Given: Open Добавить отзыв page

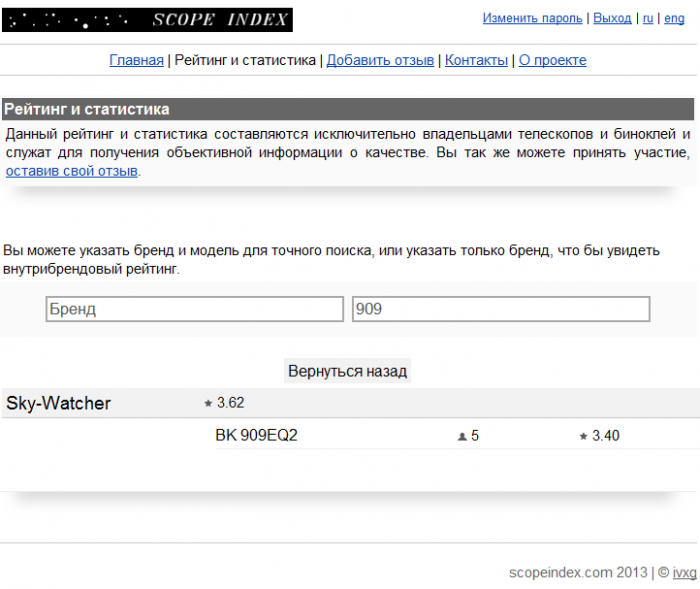Looking at the screenshot, I should [380, 60].
